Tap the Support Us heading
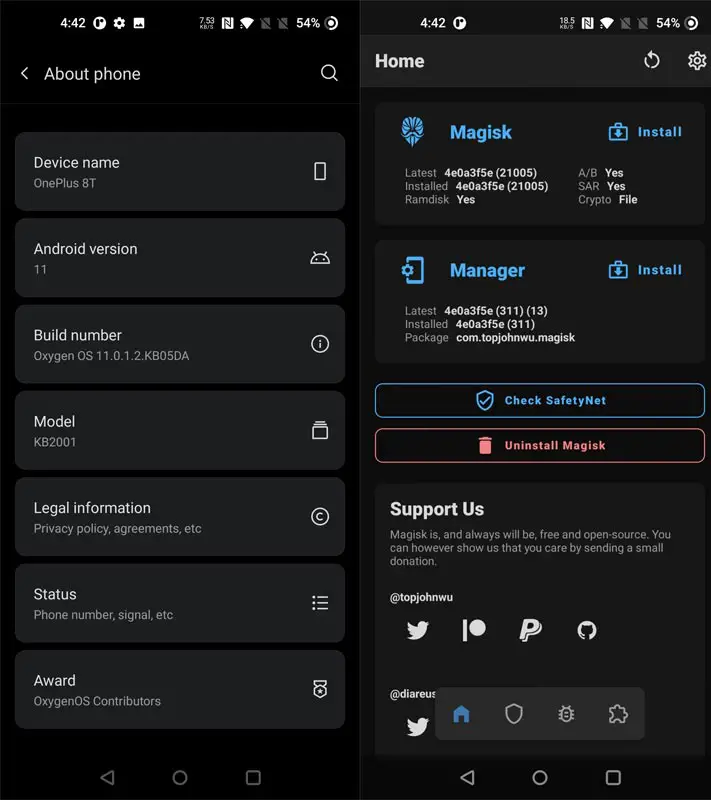The width and height of the screenshot is (711, 800). [437, 509]
